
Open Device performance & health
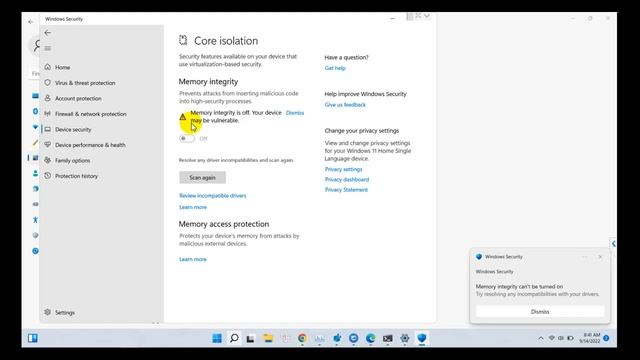(x=90, y=145)
